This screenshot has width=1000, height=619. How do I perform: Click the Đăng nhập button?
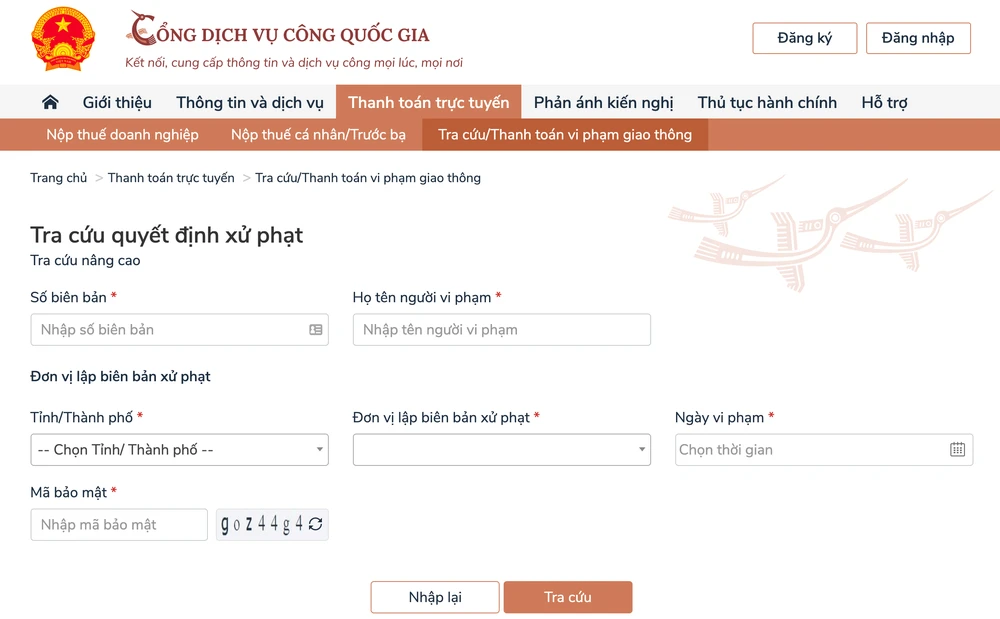click(x=918, y=38)
